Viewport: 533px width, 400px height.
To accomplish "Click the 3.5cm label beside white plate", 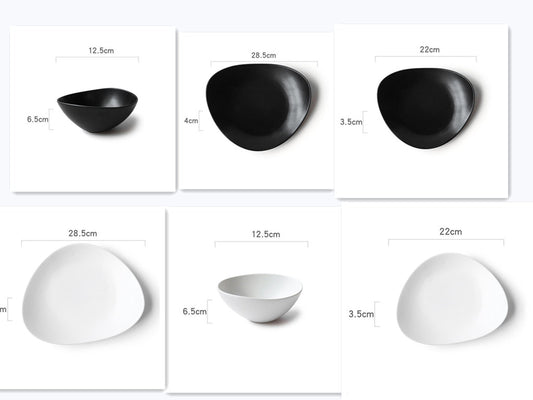I will tap(361, 314).
